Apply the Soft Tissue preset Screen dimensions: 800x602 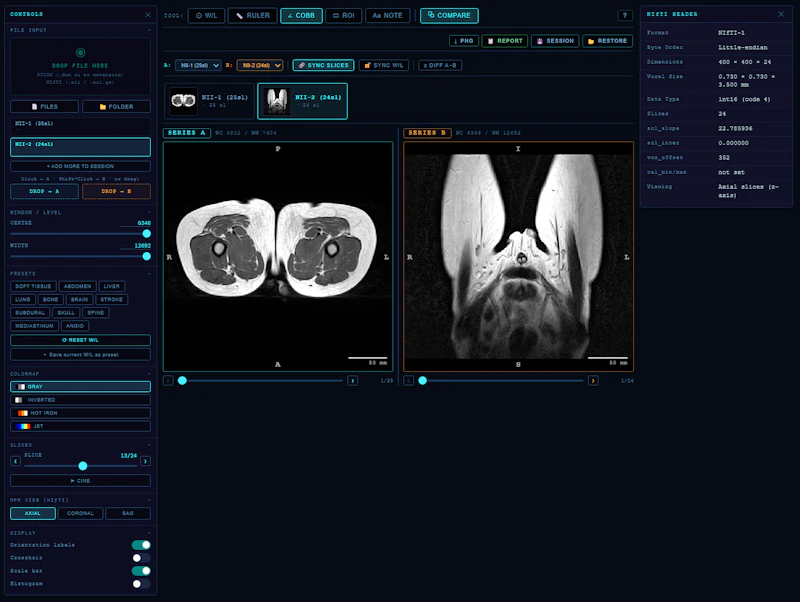(x=33, y=286)
